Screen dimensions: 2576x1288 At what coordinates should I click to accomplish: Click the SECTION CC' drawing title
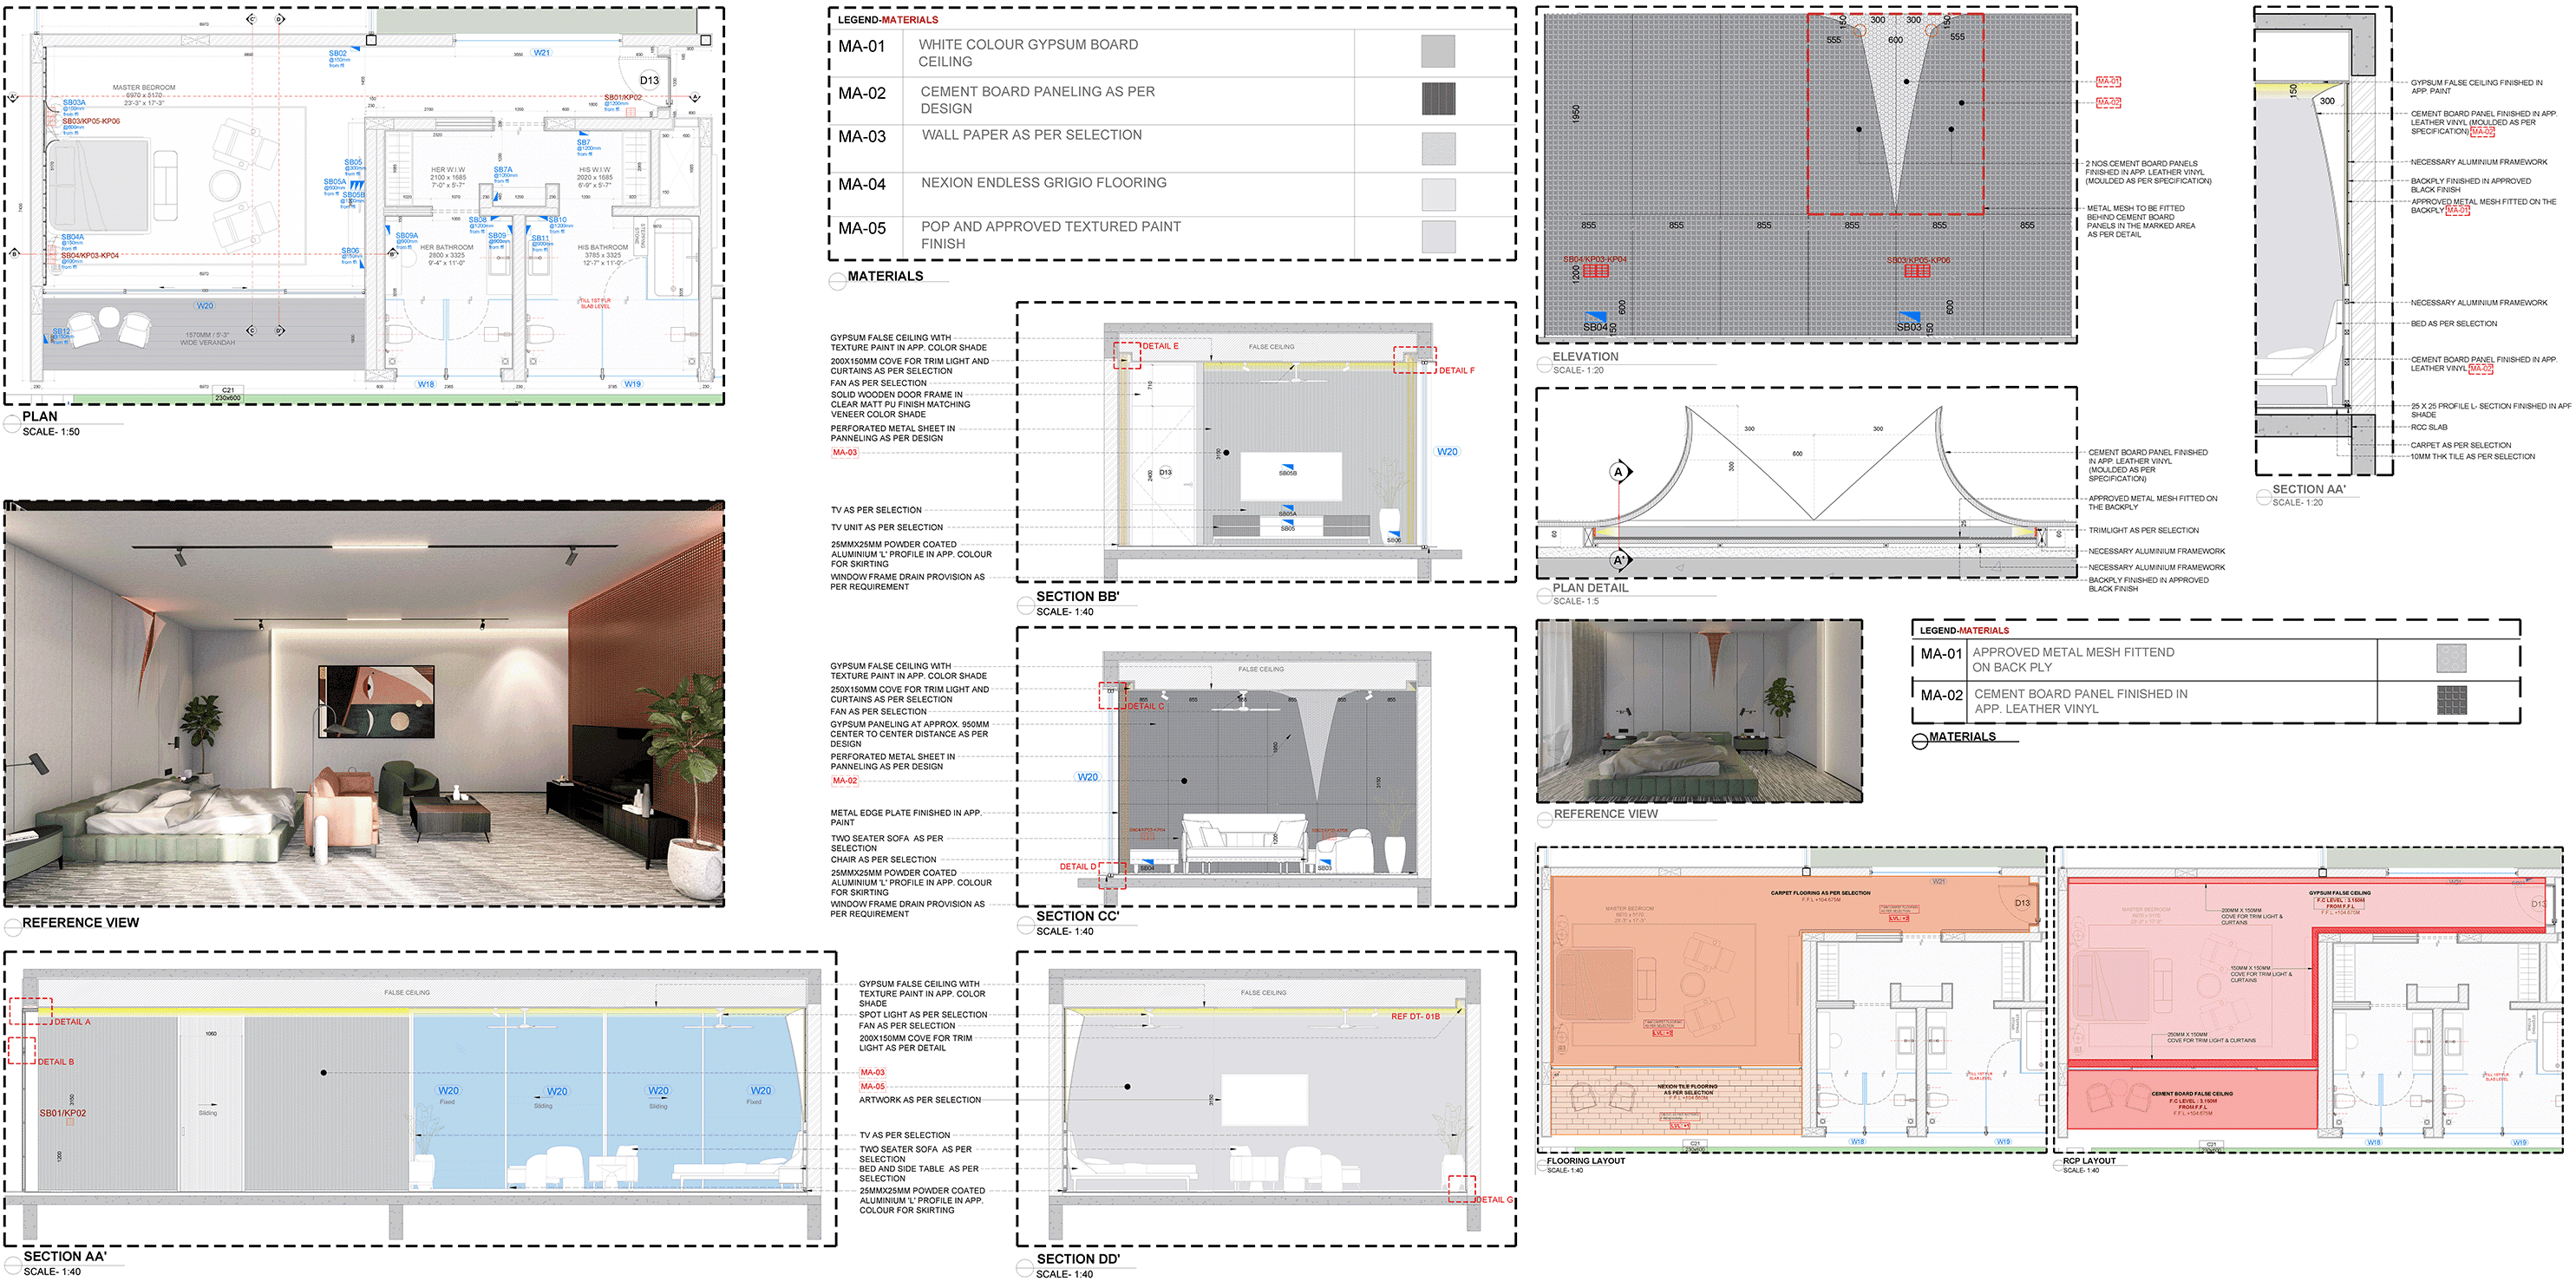coord(1077,916)
